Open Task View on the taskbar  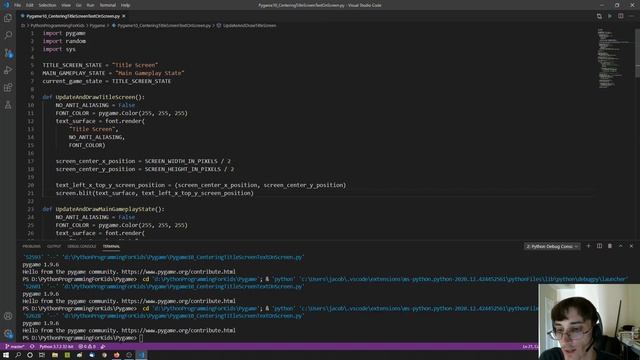[x=42, y=355]
